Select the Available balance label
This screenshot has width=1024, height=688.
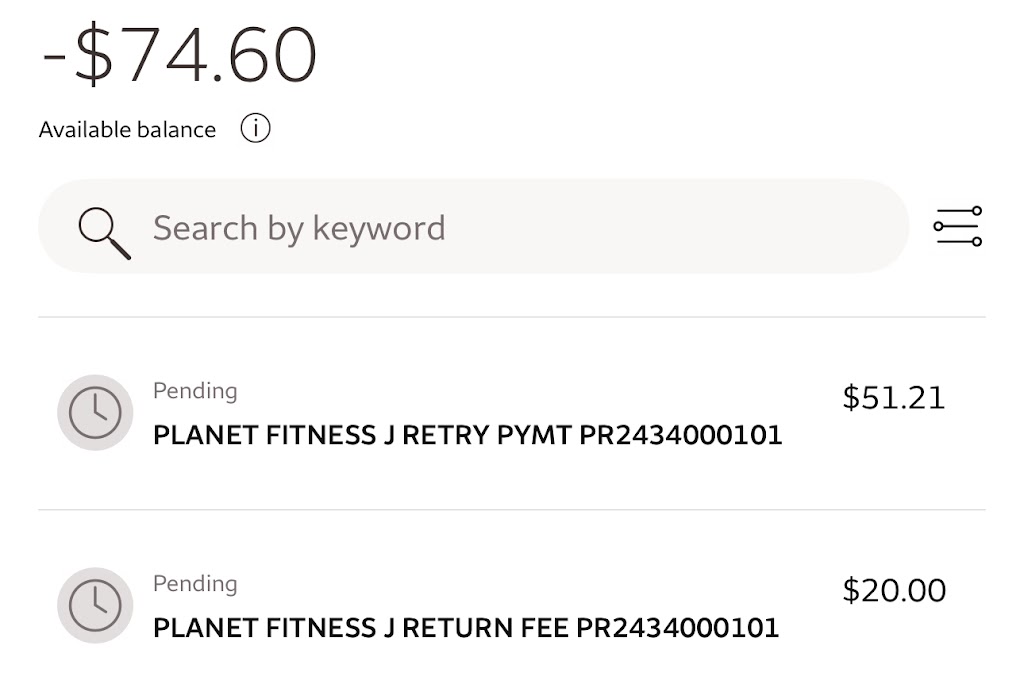click(x=127, y=130)
